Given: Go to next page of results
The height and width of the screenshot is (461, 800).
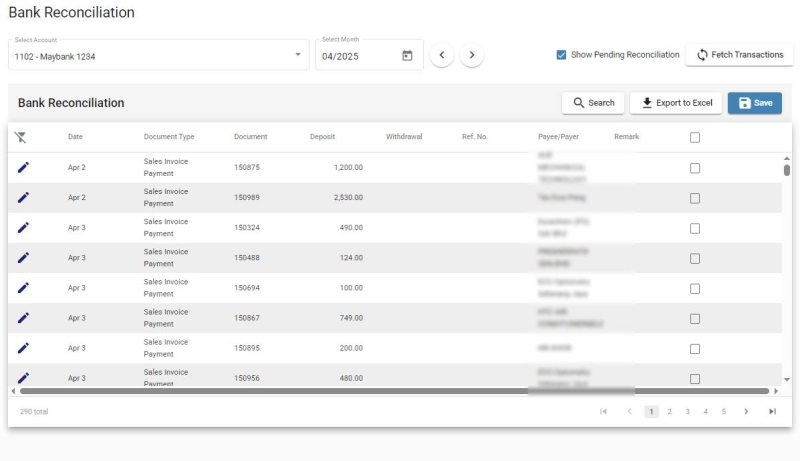Looking at the screenshot, I should [746, 412].
